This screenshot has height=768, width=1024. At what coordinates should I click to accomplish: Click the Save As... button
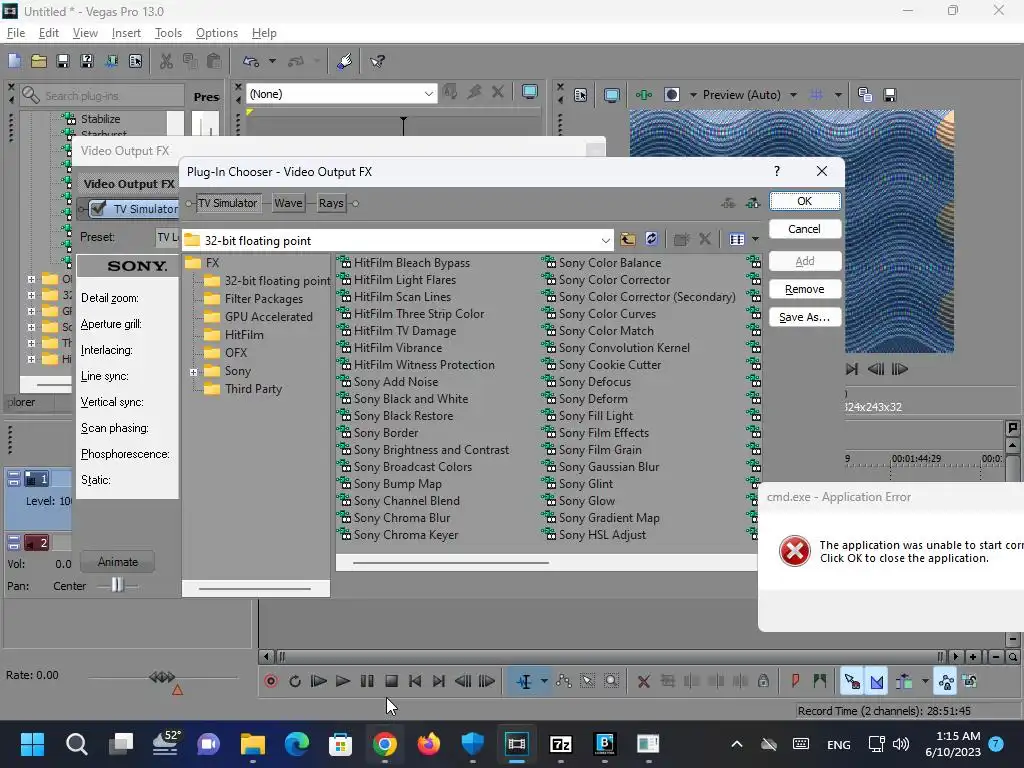click(x=805, y=317)
